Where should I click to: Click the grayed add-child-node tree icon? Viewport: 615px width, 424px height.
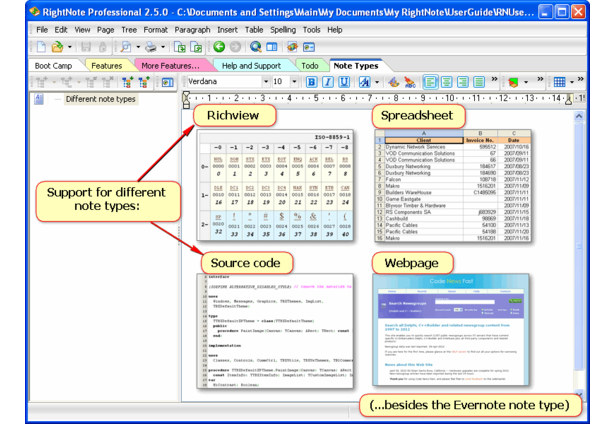(66, 82)
